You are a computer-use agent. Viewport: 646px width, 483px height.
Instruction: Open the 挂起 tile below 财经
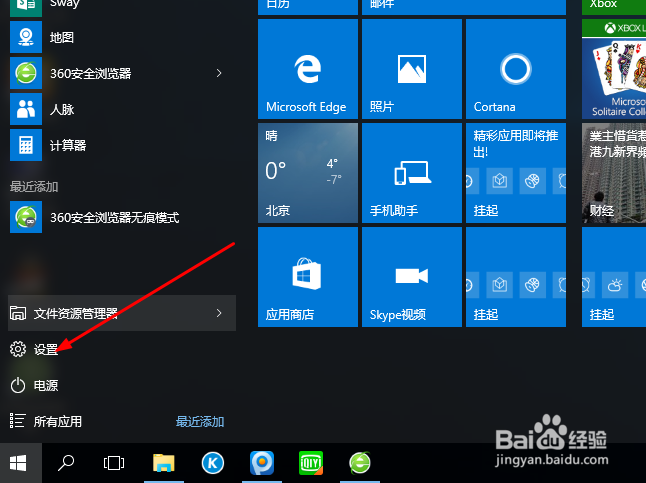614,277
